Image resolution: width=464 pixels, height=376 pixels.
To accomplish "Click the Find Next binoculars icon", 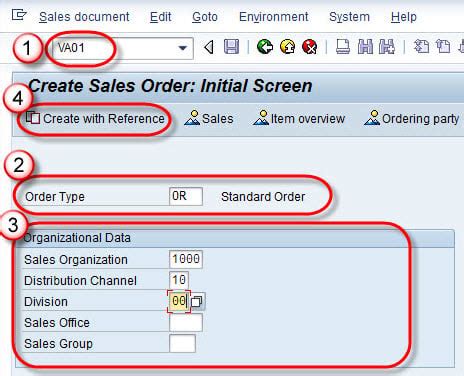I will (387, 47).
